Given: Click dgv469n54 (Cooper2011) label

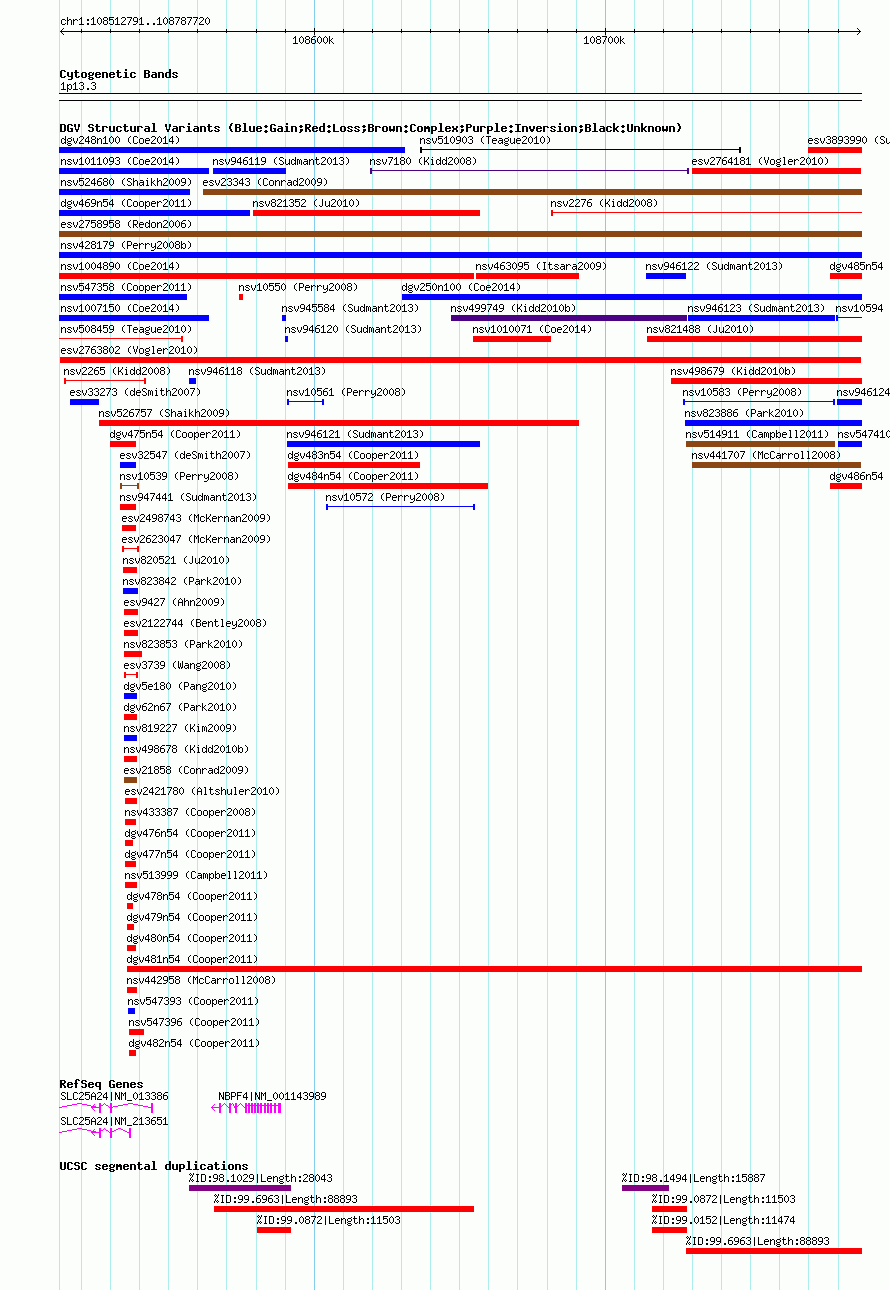Looking at the screenshot, I should tap(126, 204).
